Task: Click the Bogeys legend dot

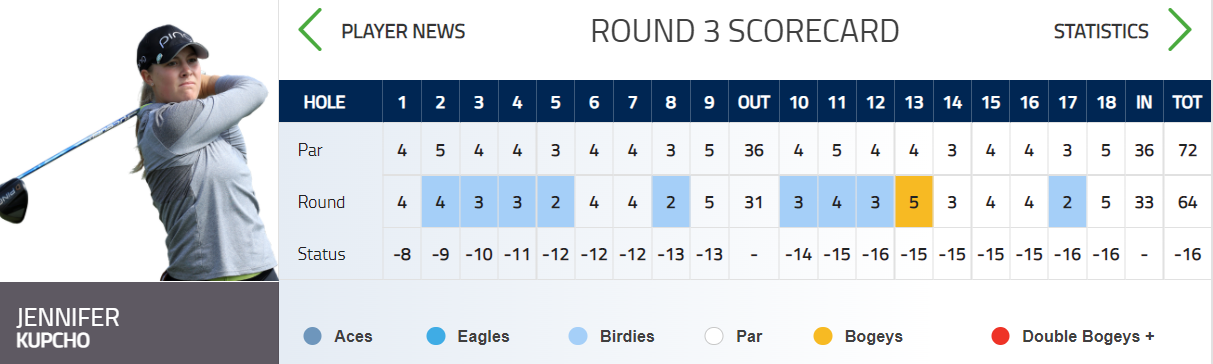Action: (823, 336)
